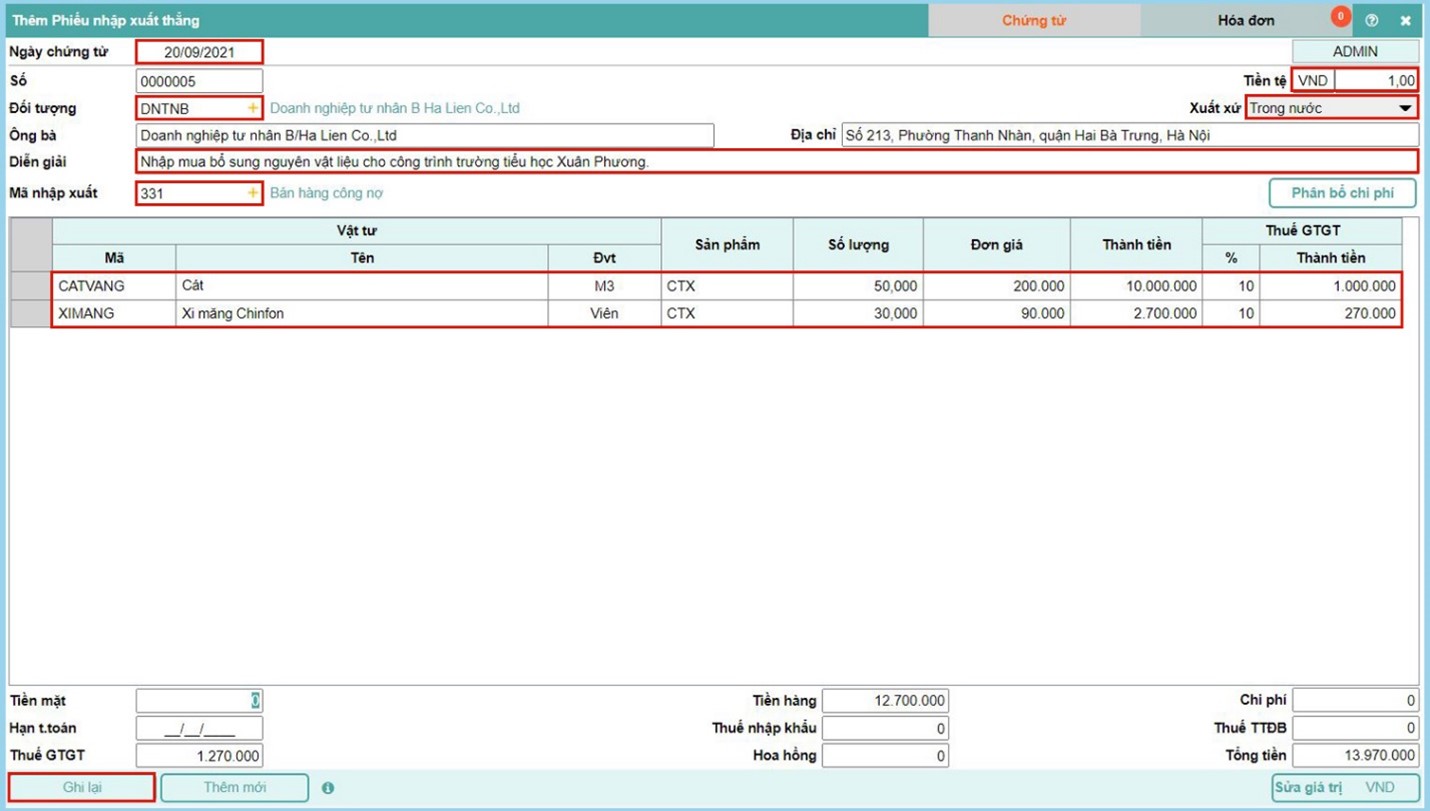The image size is (1430, 811).
Task: Click the orange notification badge icon
Action: [1340, 16]
